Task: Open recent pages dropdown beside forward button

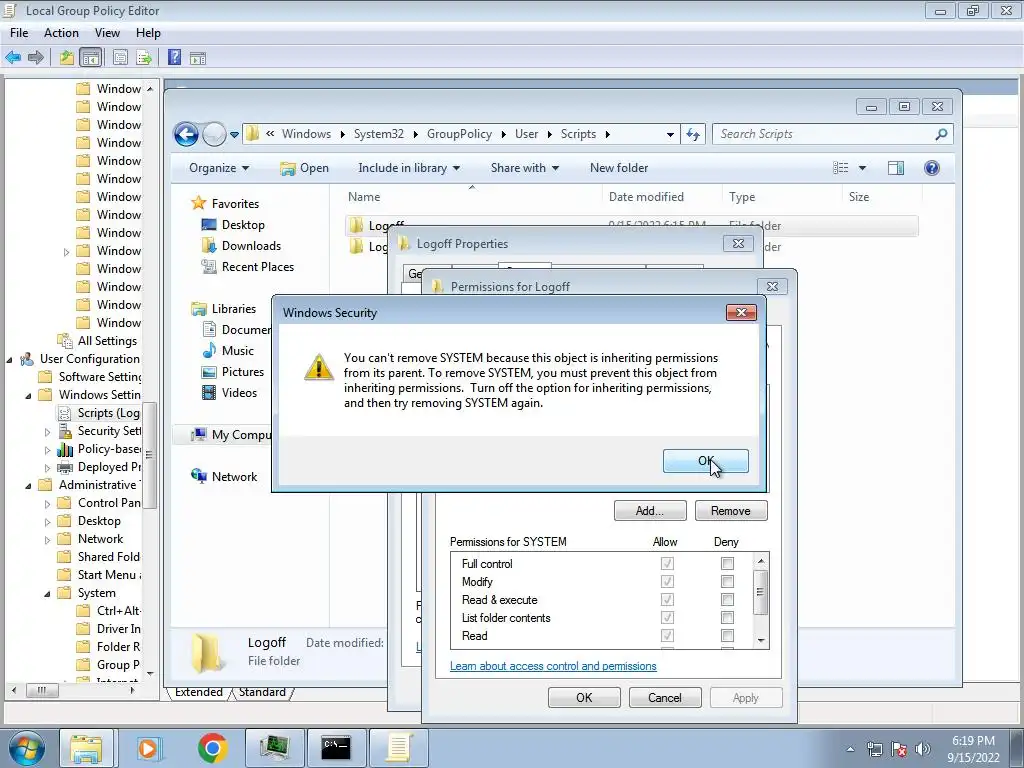Action: point(234,135)
